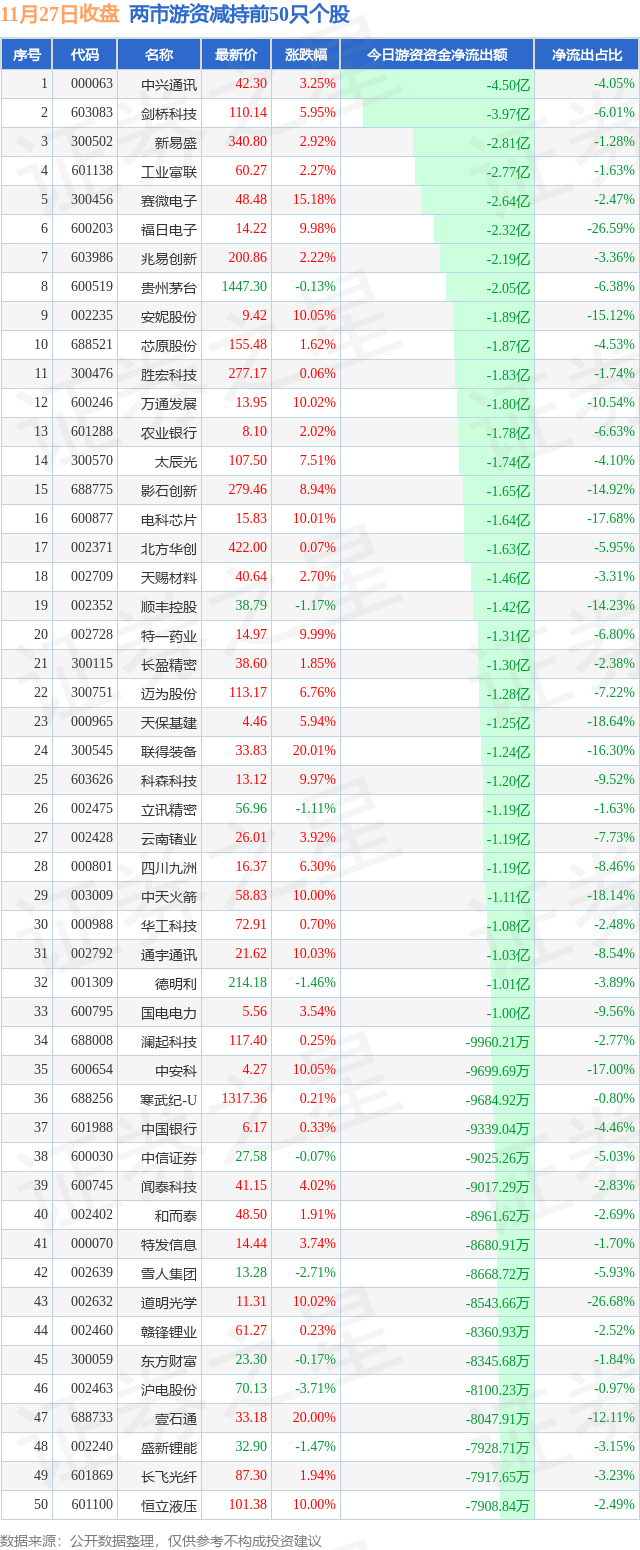Click stock name 德明利
The height and width of the screenshot is (1550, 640).
coord(176,983)
